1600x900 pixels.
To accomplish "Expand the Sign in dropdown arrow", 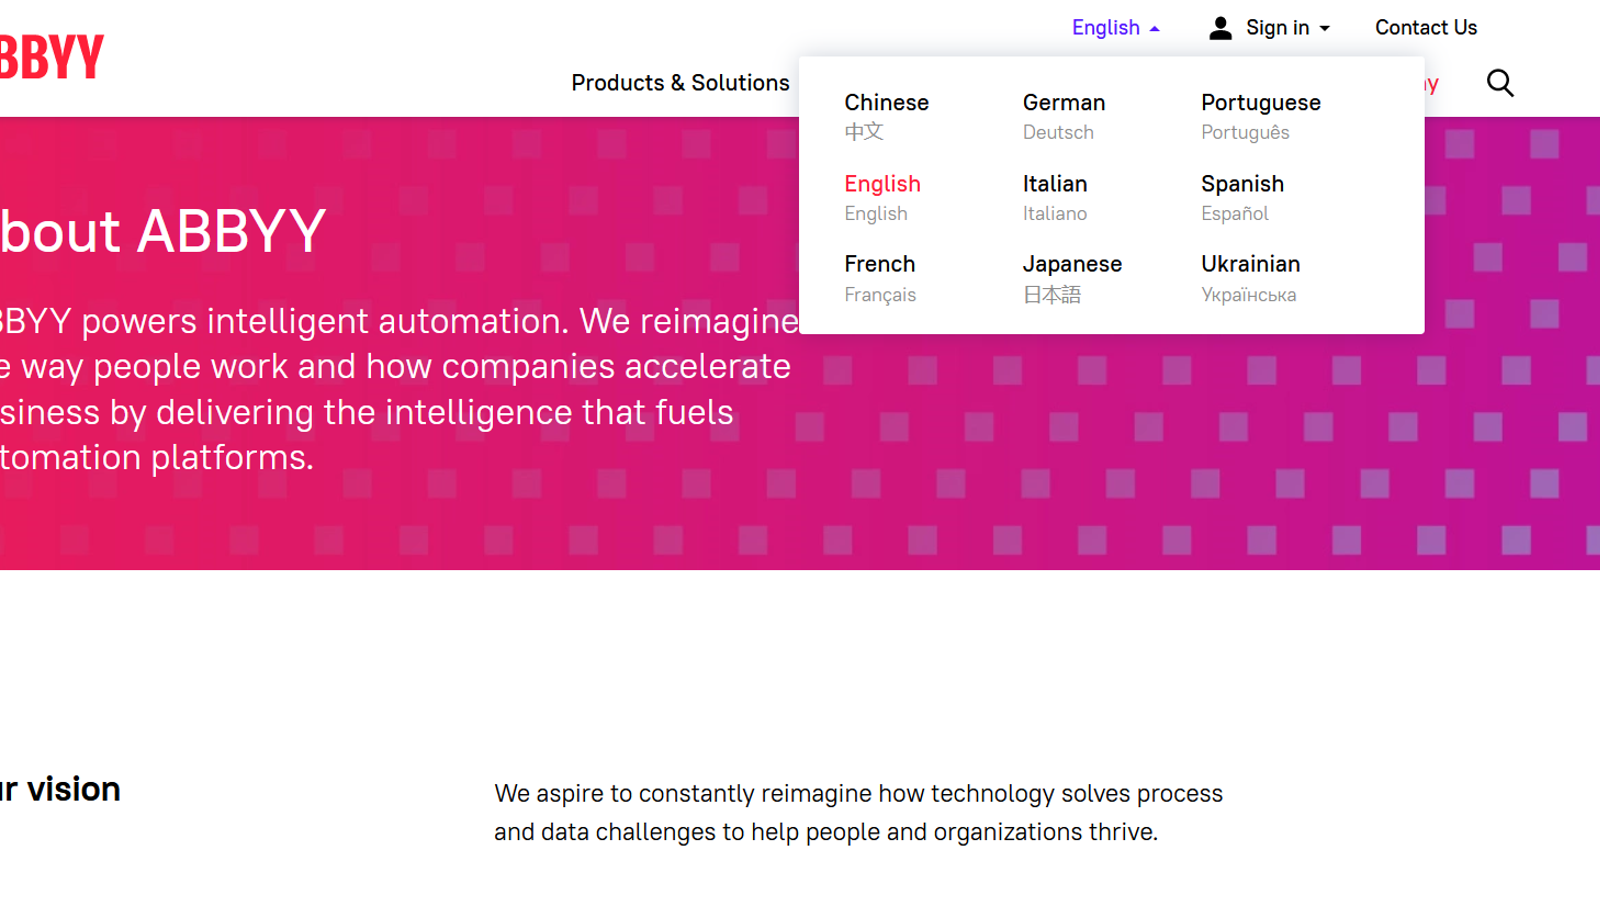I will coord(1325,29).
